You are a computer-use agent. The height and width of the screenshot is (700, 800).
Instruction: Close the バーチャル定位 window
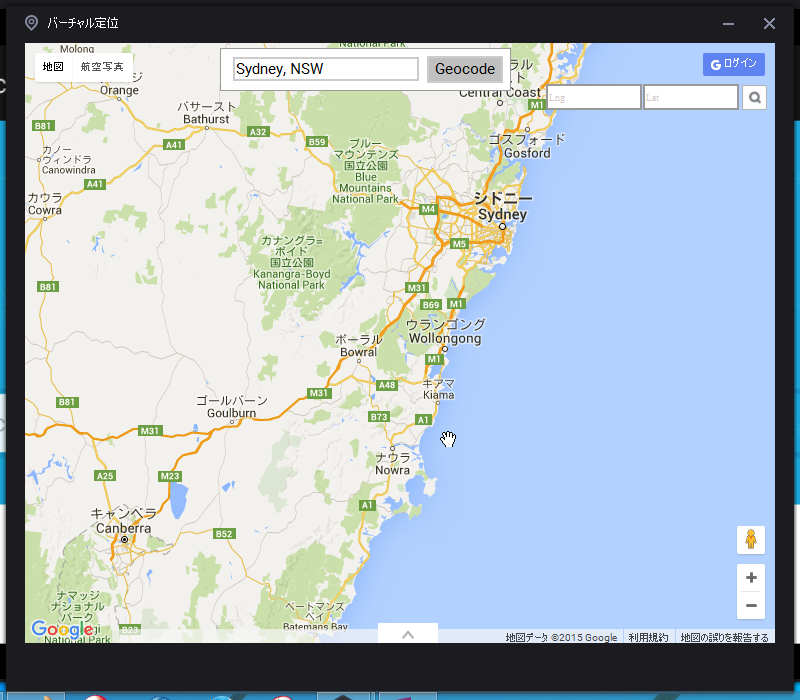pos(769,23)
